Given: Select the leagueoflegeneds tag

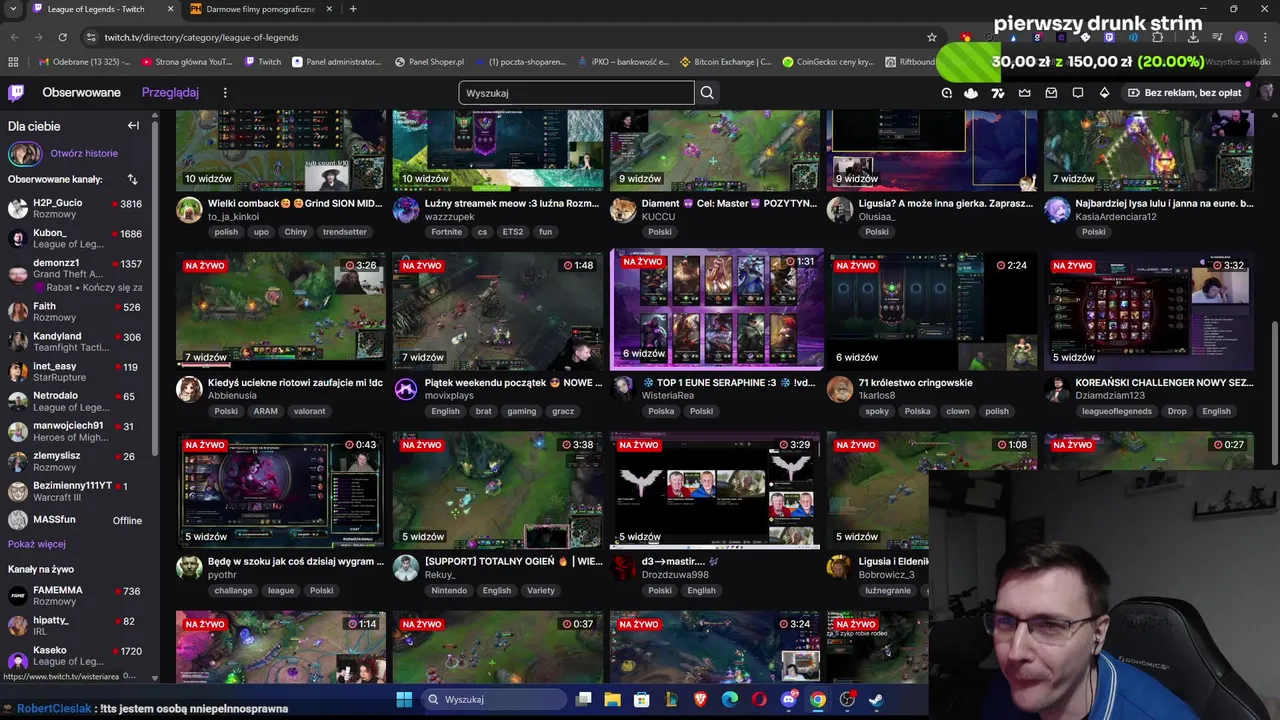Looking at the screenshot, I should [1117, 411].
